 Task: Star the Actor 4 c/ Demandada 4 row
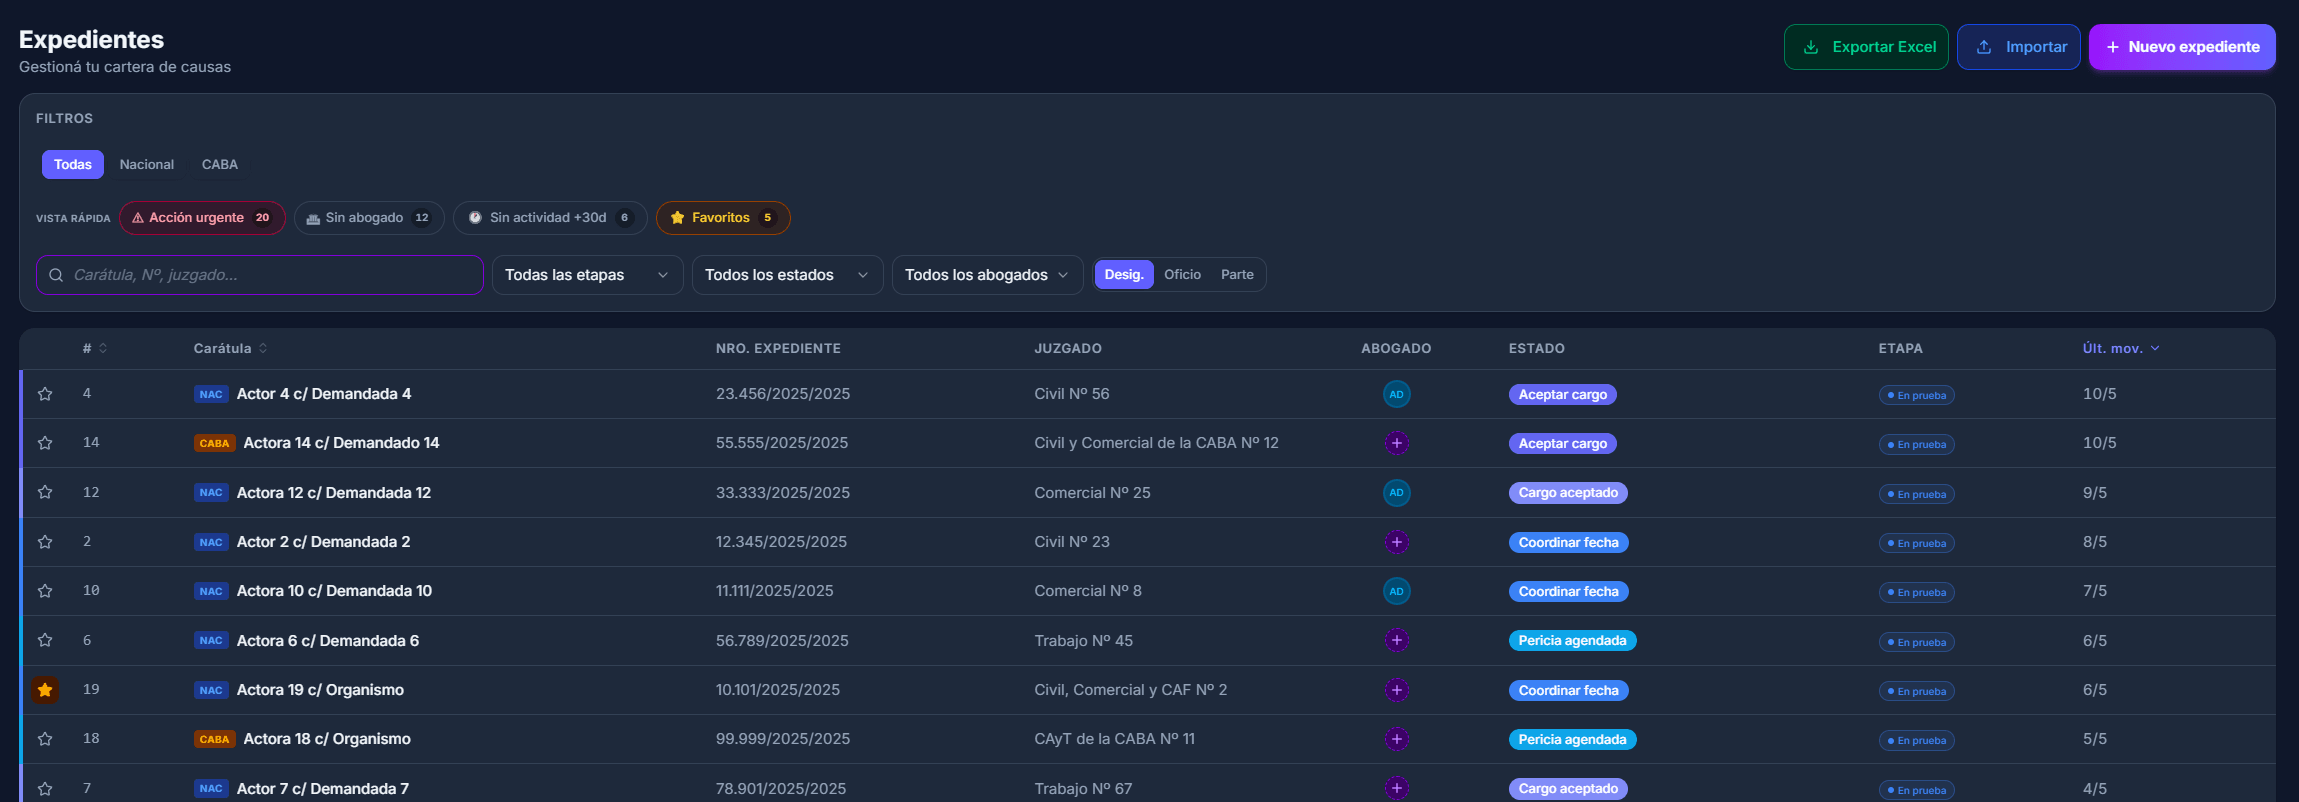click(x=45, y=394)
